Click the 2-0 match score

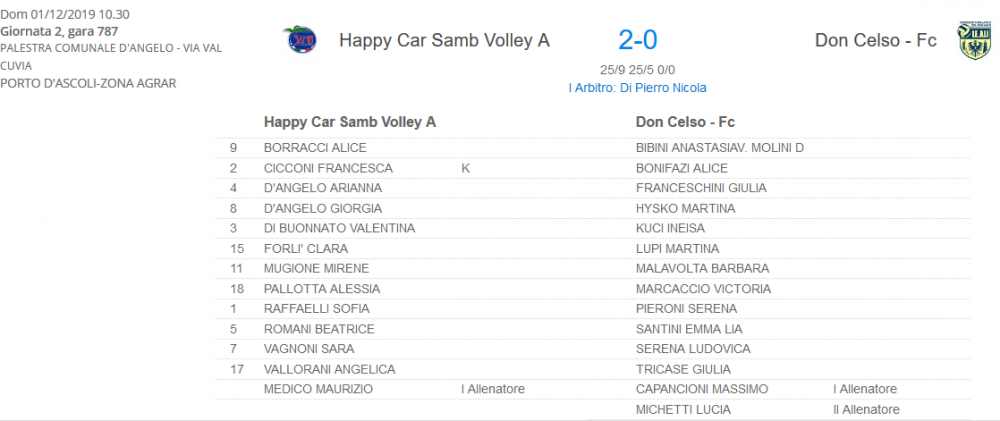click(638, 40)
